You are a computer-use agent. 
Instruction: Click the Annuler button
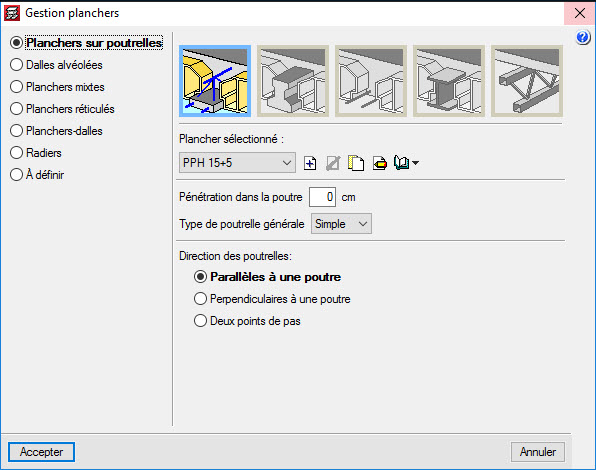537,452
